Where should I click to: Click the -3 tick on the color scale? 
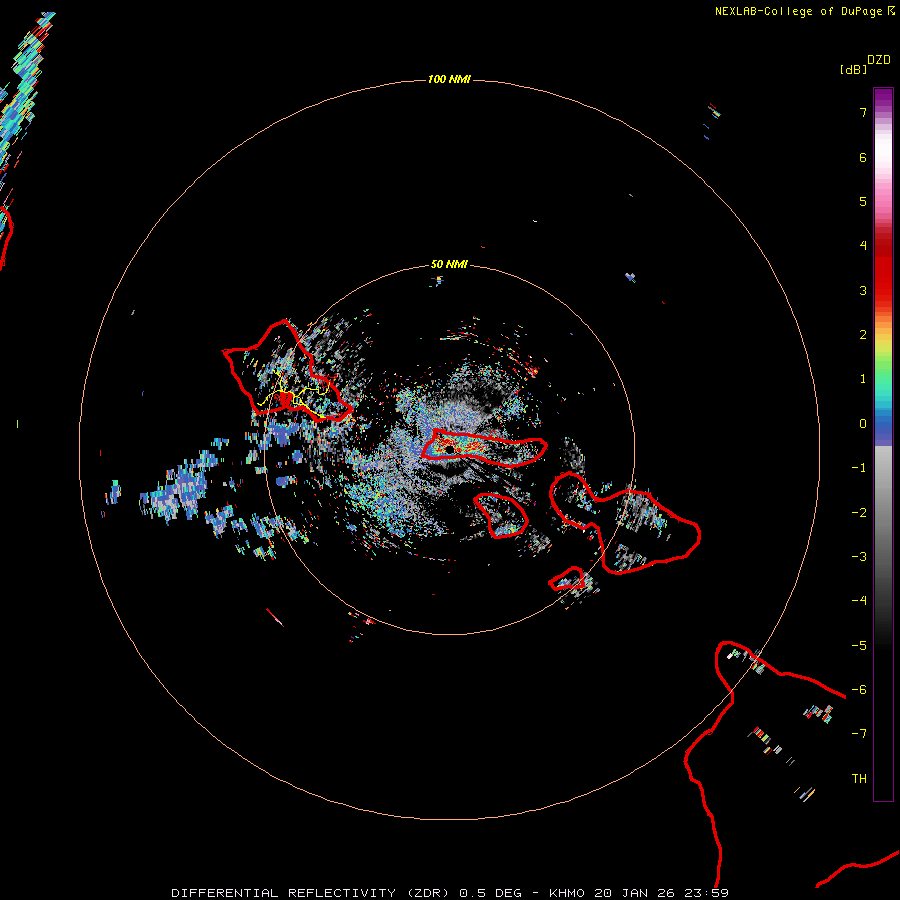[x=859, y=557]
